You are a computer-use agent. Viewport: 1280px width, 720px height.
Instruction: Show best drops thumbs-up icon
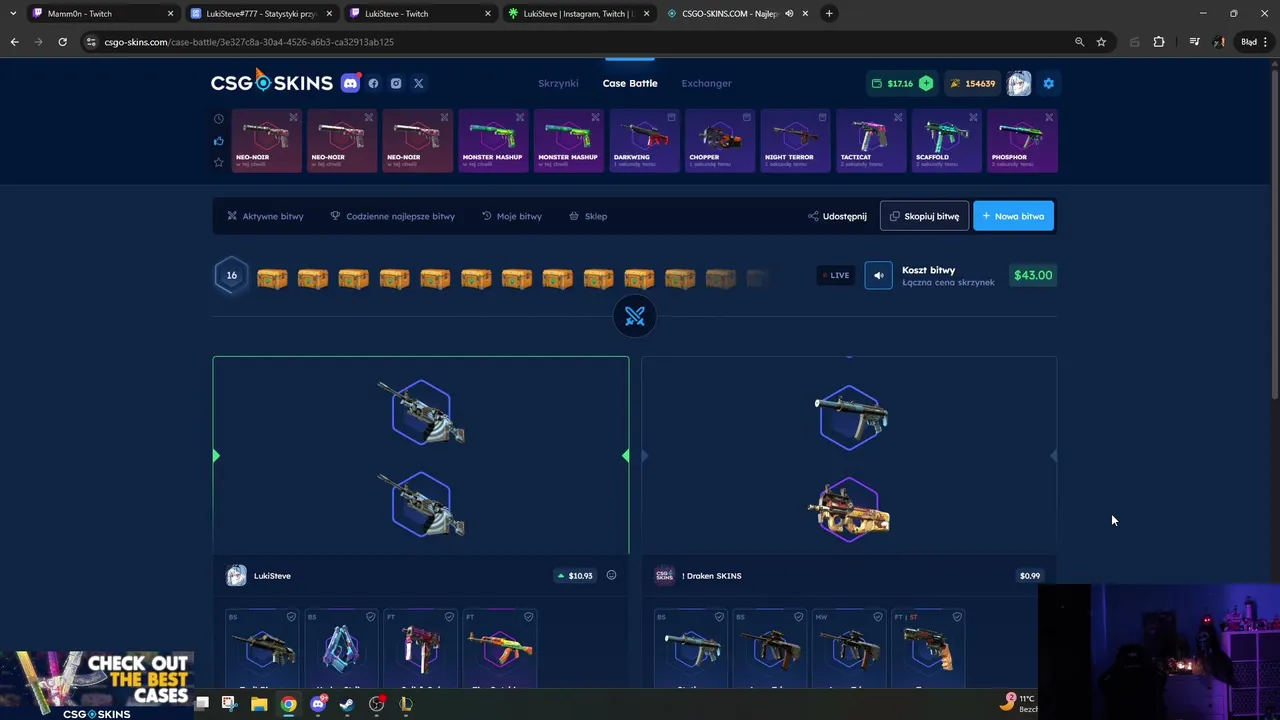(219, 140)
